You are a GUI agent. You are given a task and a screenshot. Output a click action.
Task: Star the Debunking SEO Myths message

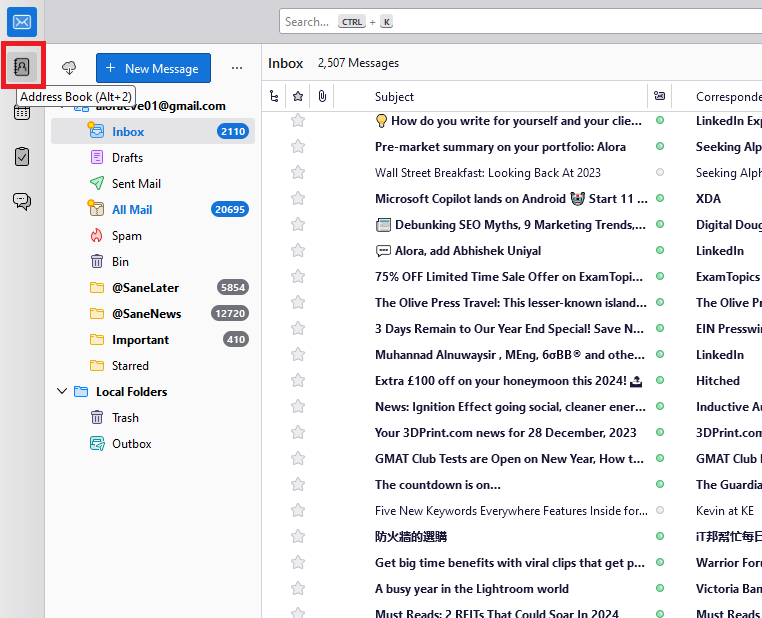(298, 224)
